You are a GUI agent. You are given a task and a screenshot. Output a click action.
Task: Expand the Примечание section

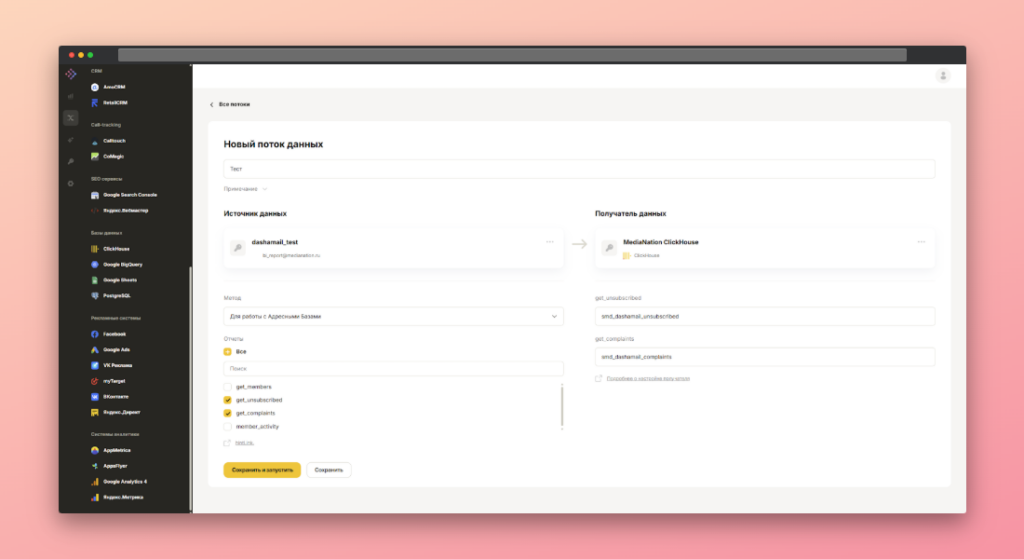click(246, 189)
